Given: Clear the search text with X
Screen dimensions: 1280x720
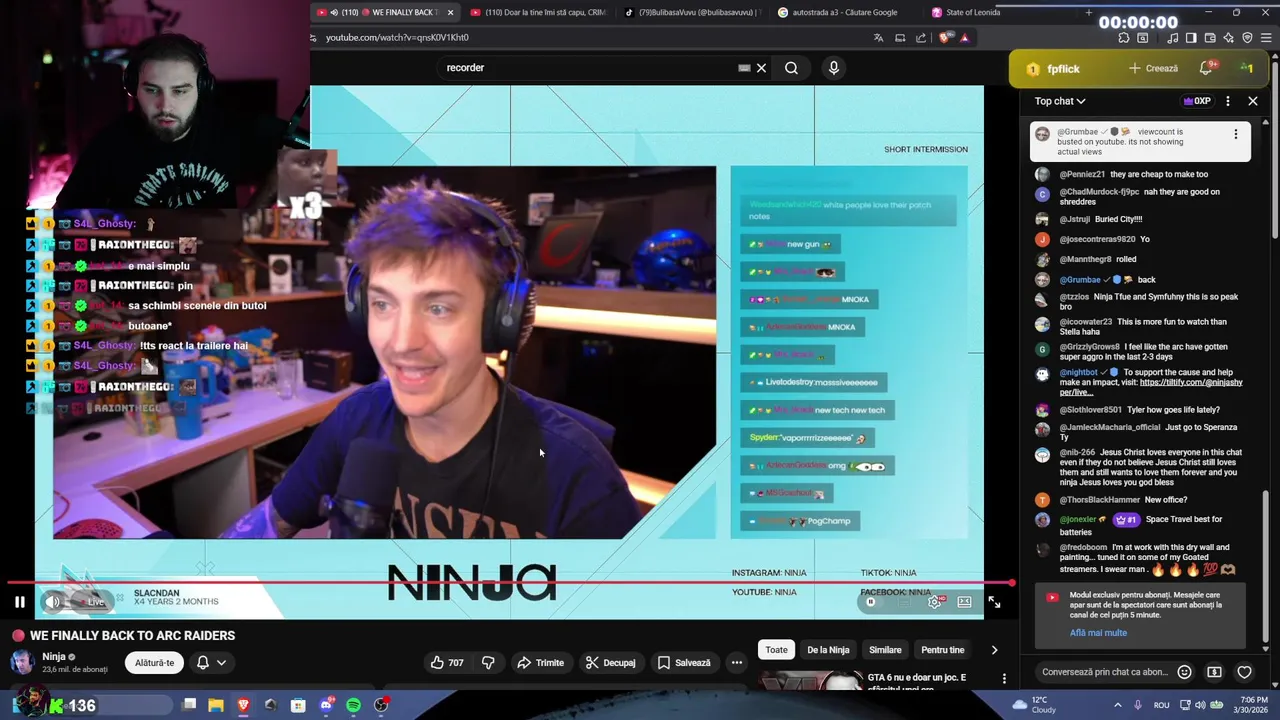Looking at the screenshot, I should 761,68.
